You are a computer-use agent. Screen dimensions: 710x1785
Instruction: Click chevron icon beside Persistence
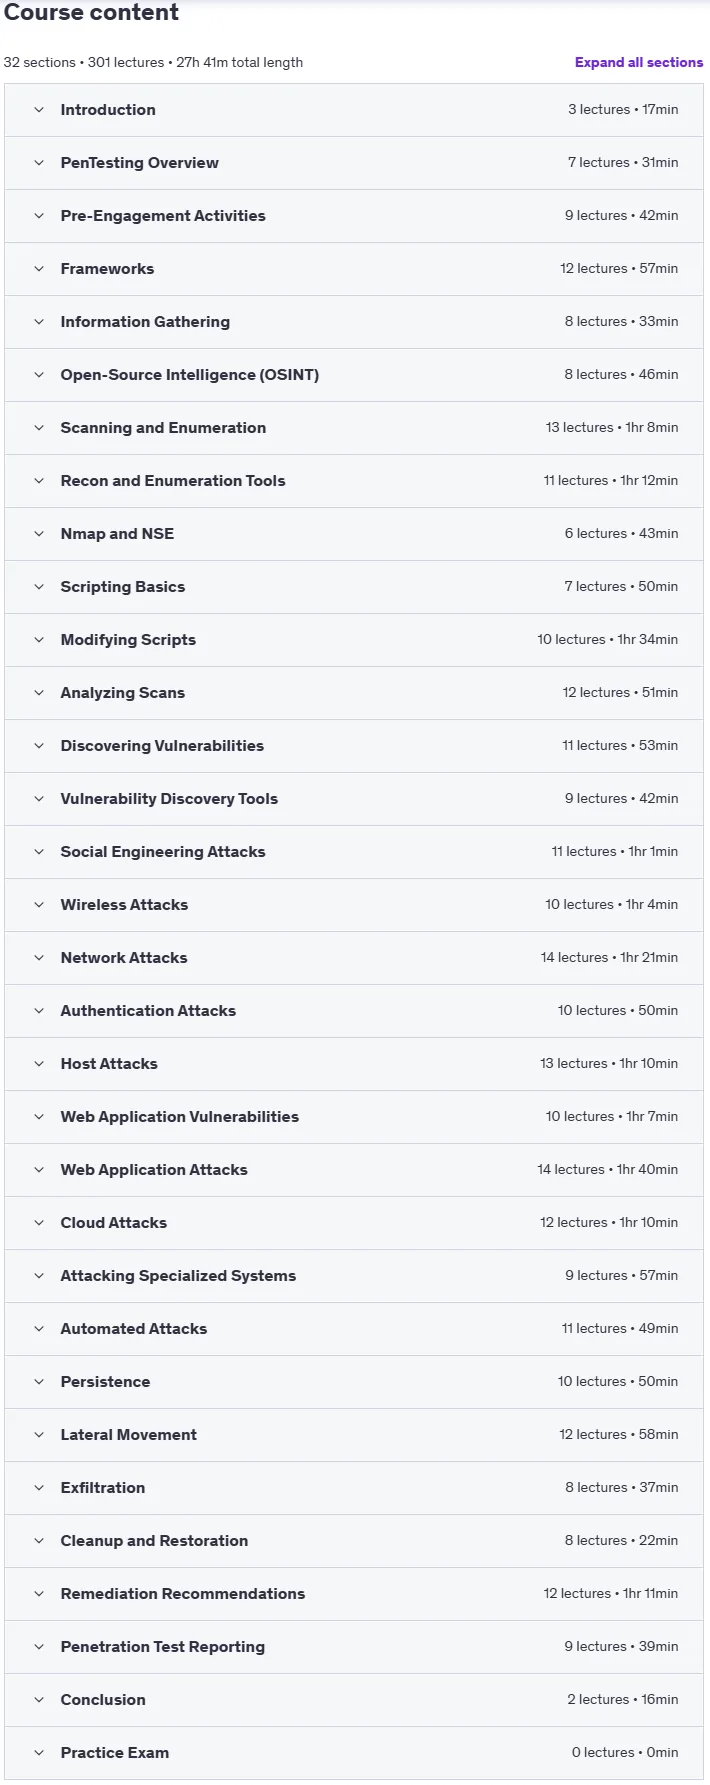tap(39, 1382)
